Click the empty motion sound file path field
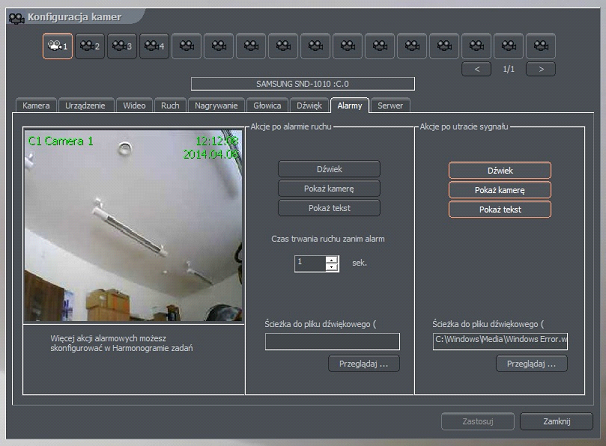606x446 pixels. (332, 342)
